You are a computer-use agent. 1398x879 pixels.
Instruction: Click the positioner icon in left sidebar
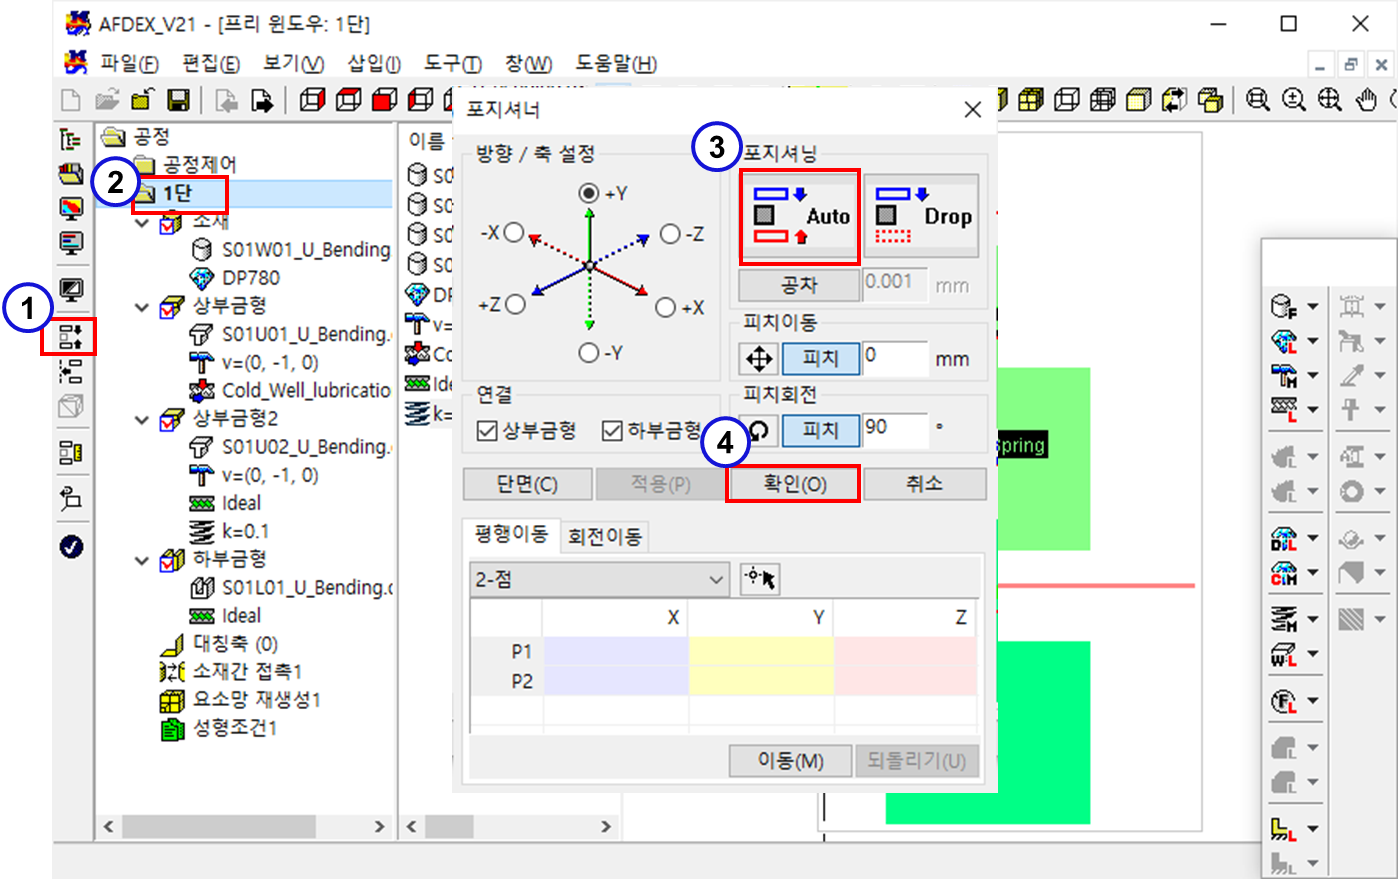[70, 336]
